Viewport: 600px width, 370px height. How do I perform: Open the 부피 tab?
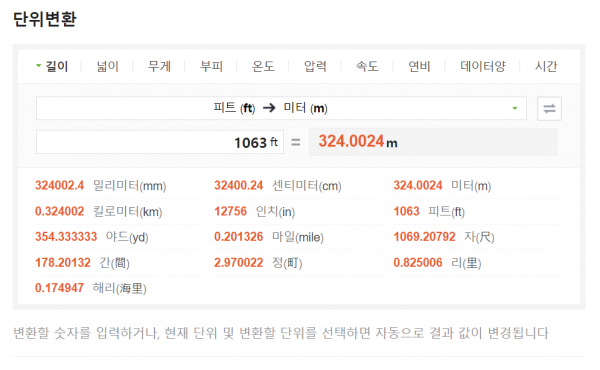[x=211, y=66]
